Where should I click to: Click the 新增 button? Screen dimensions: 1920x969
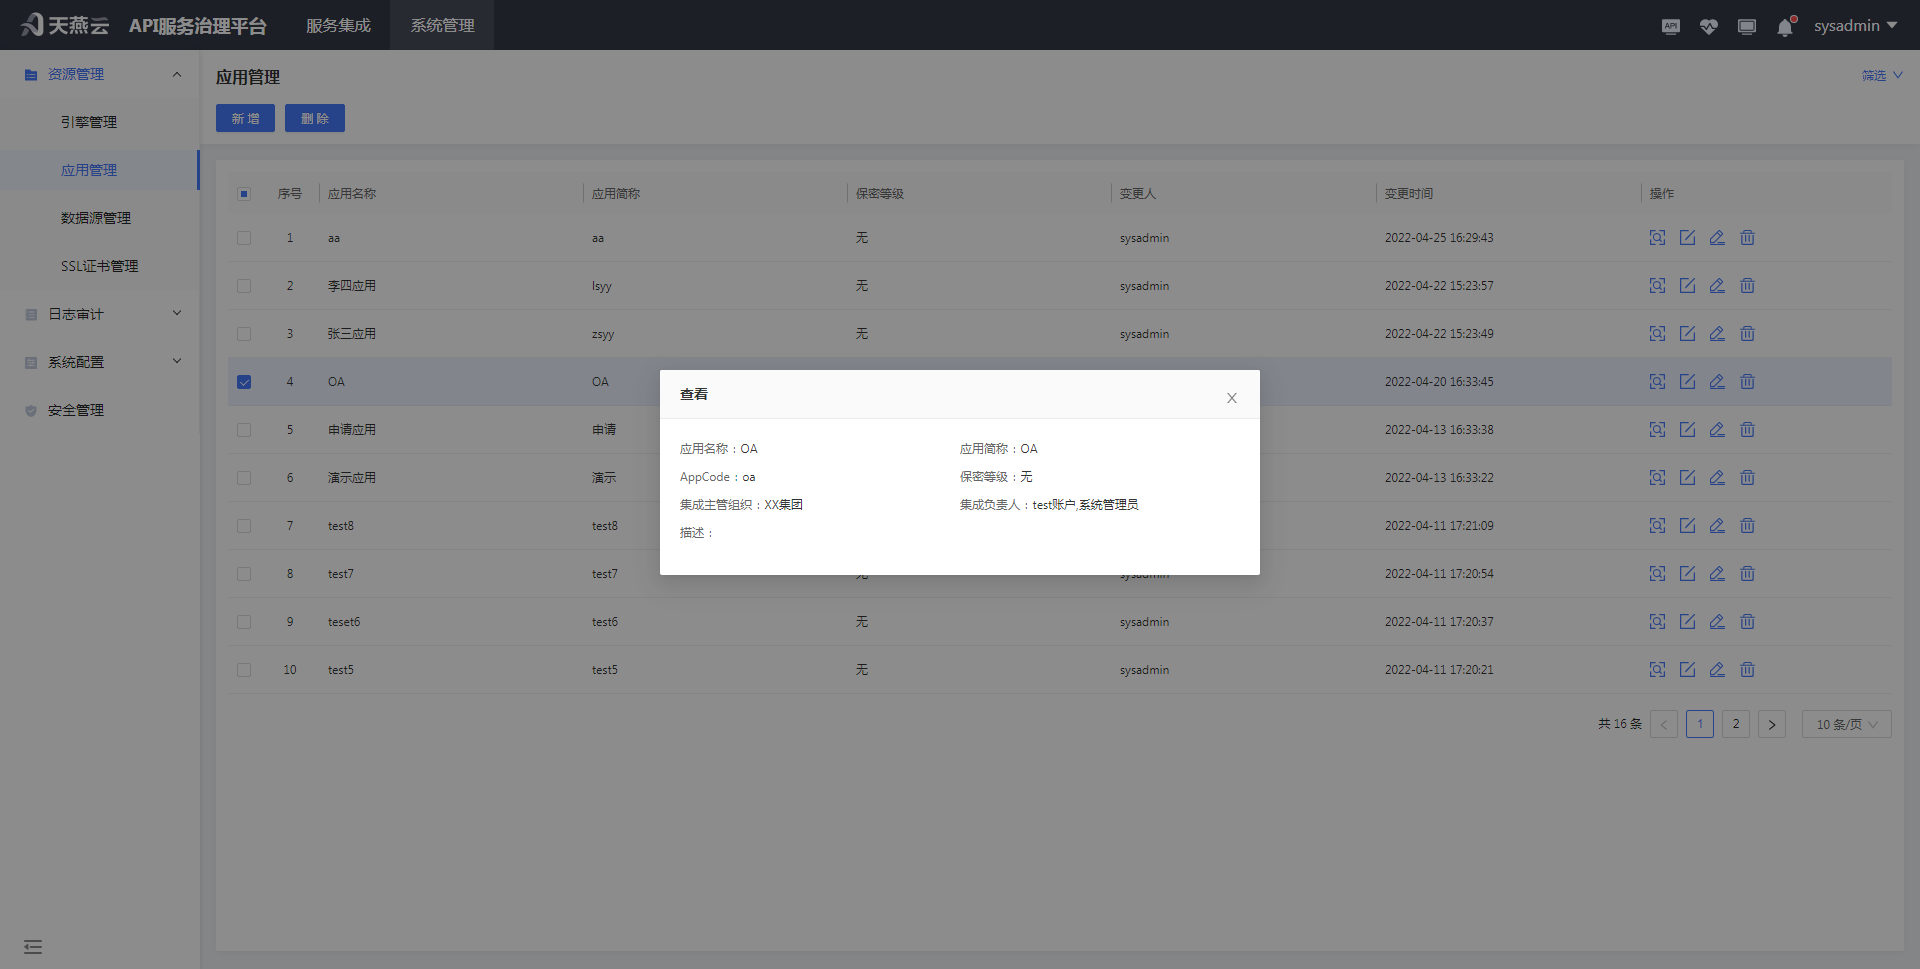(x=244, y=118)
